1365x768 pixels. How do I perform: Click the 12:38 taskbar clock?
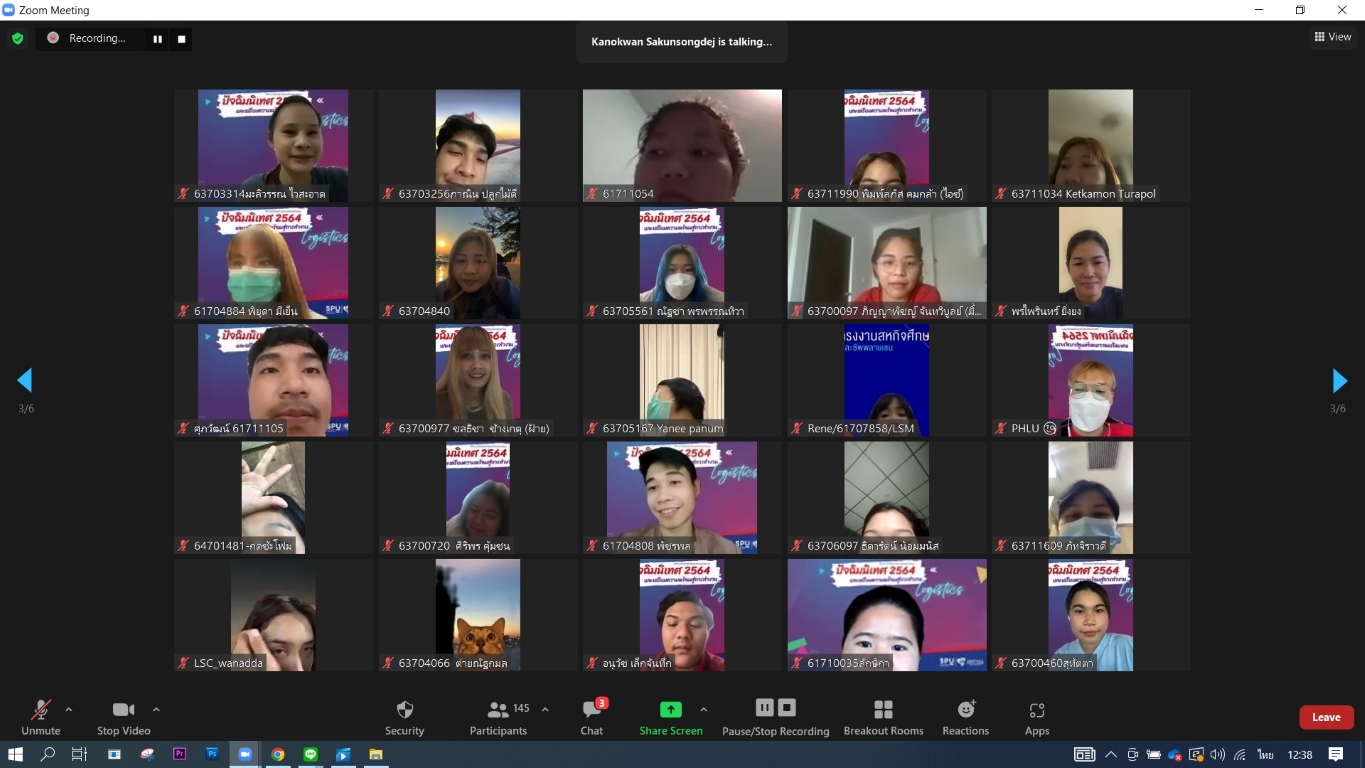(x=1300, y=754)
